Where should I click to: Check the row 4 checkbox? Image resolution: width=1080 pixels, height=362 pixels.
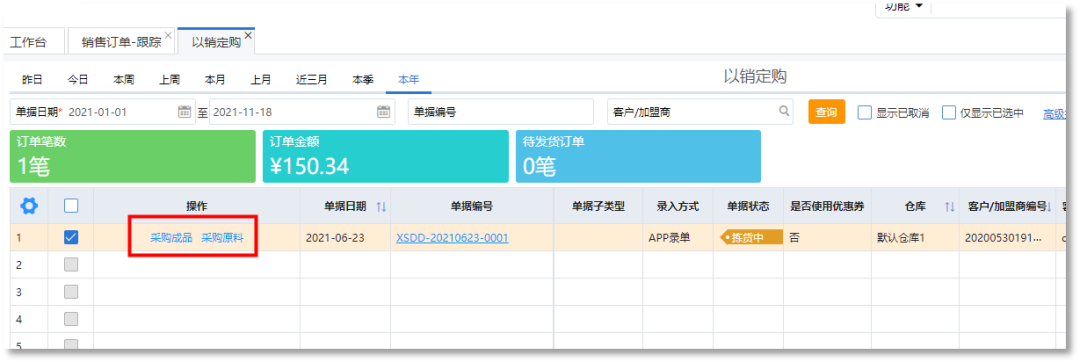click(71, 319)
